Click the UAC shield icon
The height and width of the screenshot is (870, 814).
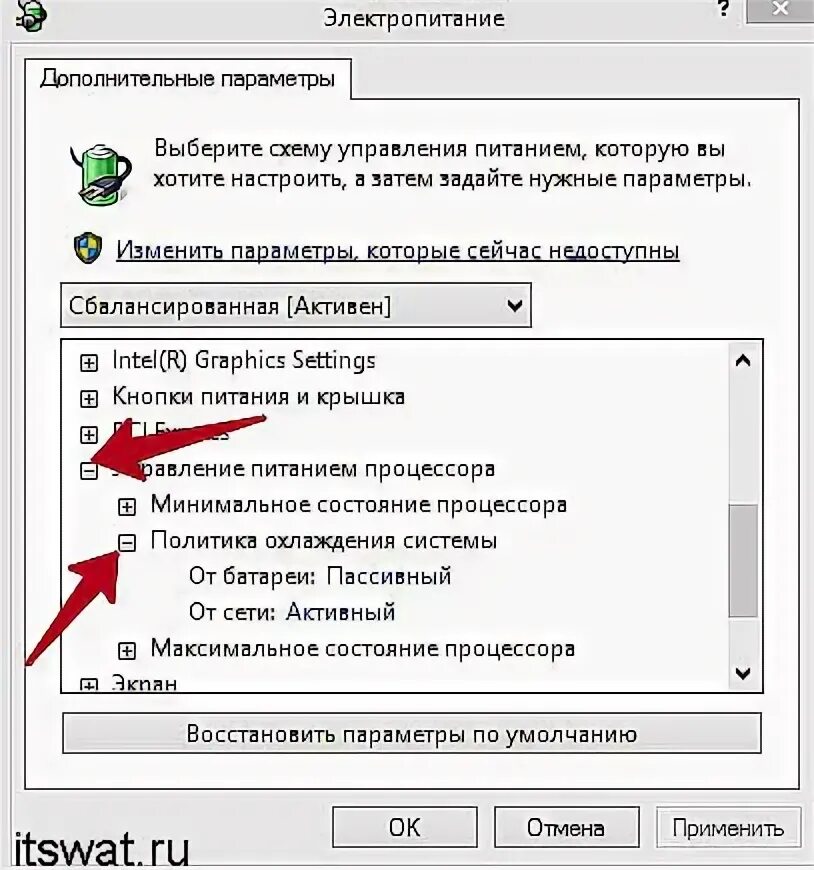click(88, 248)
